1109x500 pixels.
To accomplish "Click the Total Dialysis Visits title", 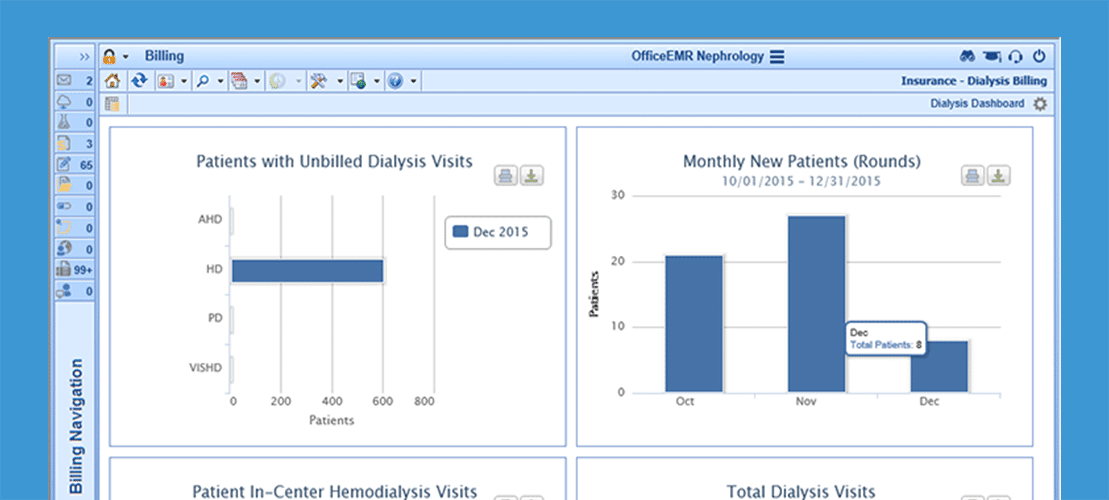I will [x=801, y=491].
